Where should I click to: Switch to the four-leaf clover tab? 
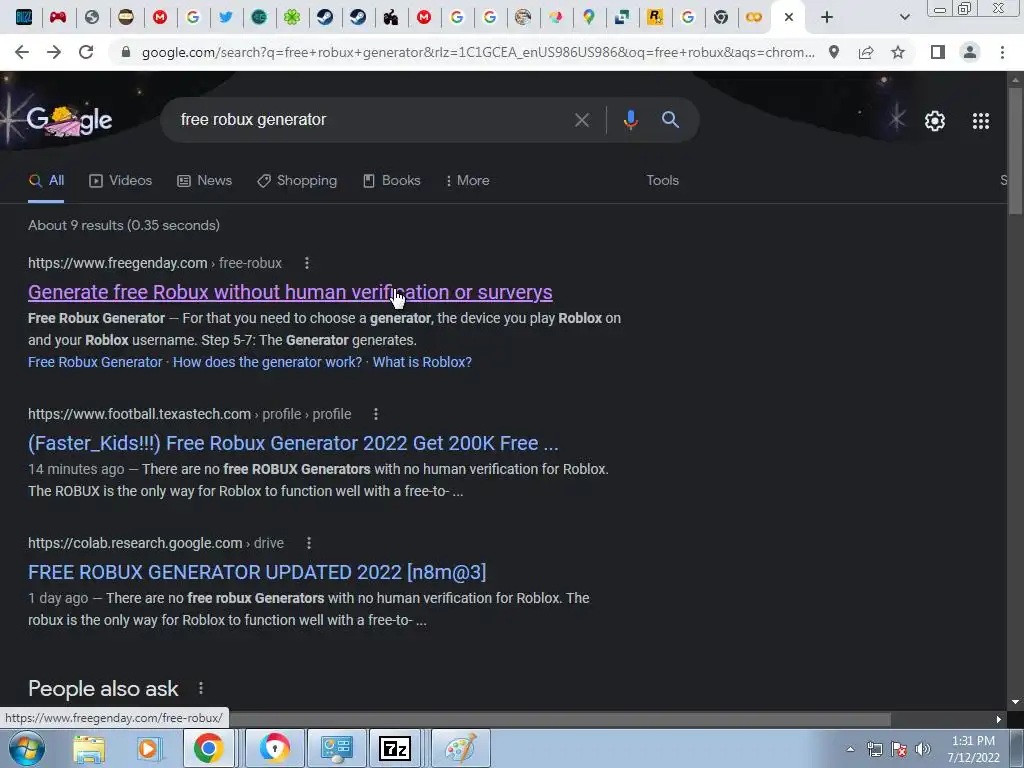point(292,17)
